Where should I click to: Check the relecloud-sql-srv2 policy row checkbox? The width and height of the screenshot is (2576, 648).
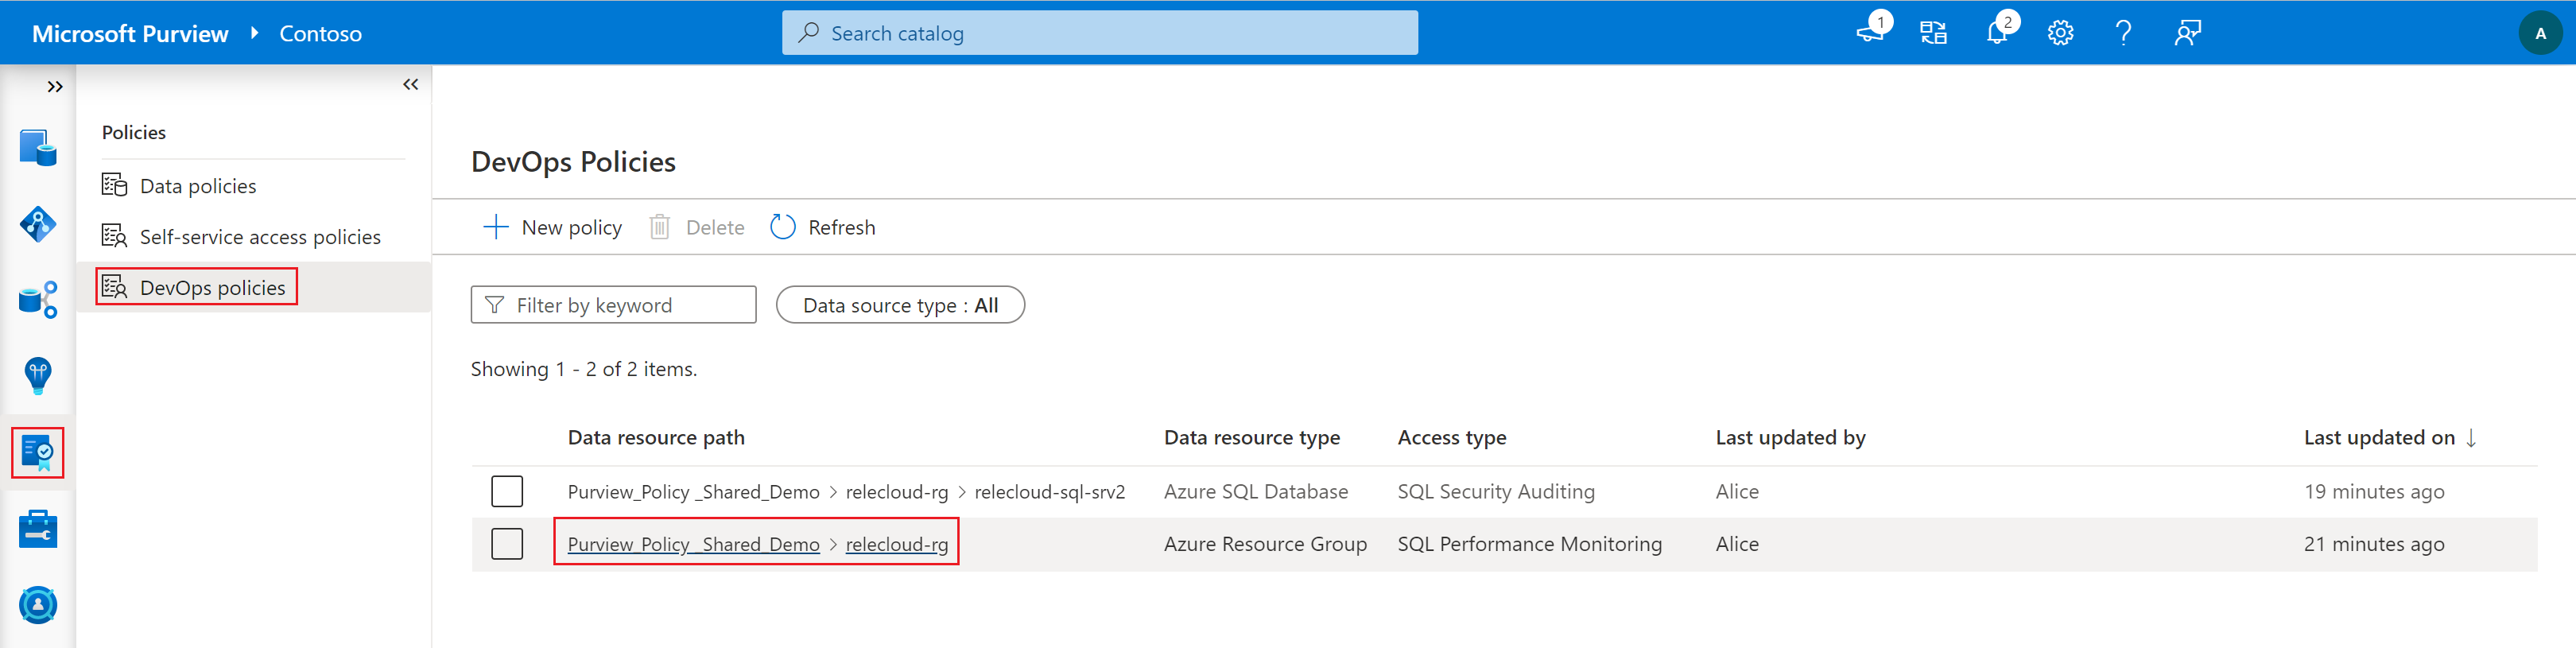507,491
